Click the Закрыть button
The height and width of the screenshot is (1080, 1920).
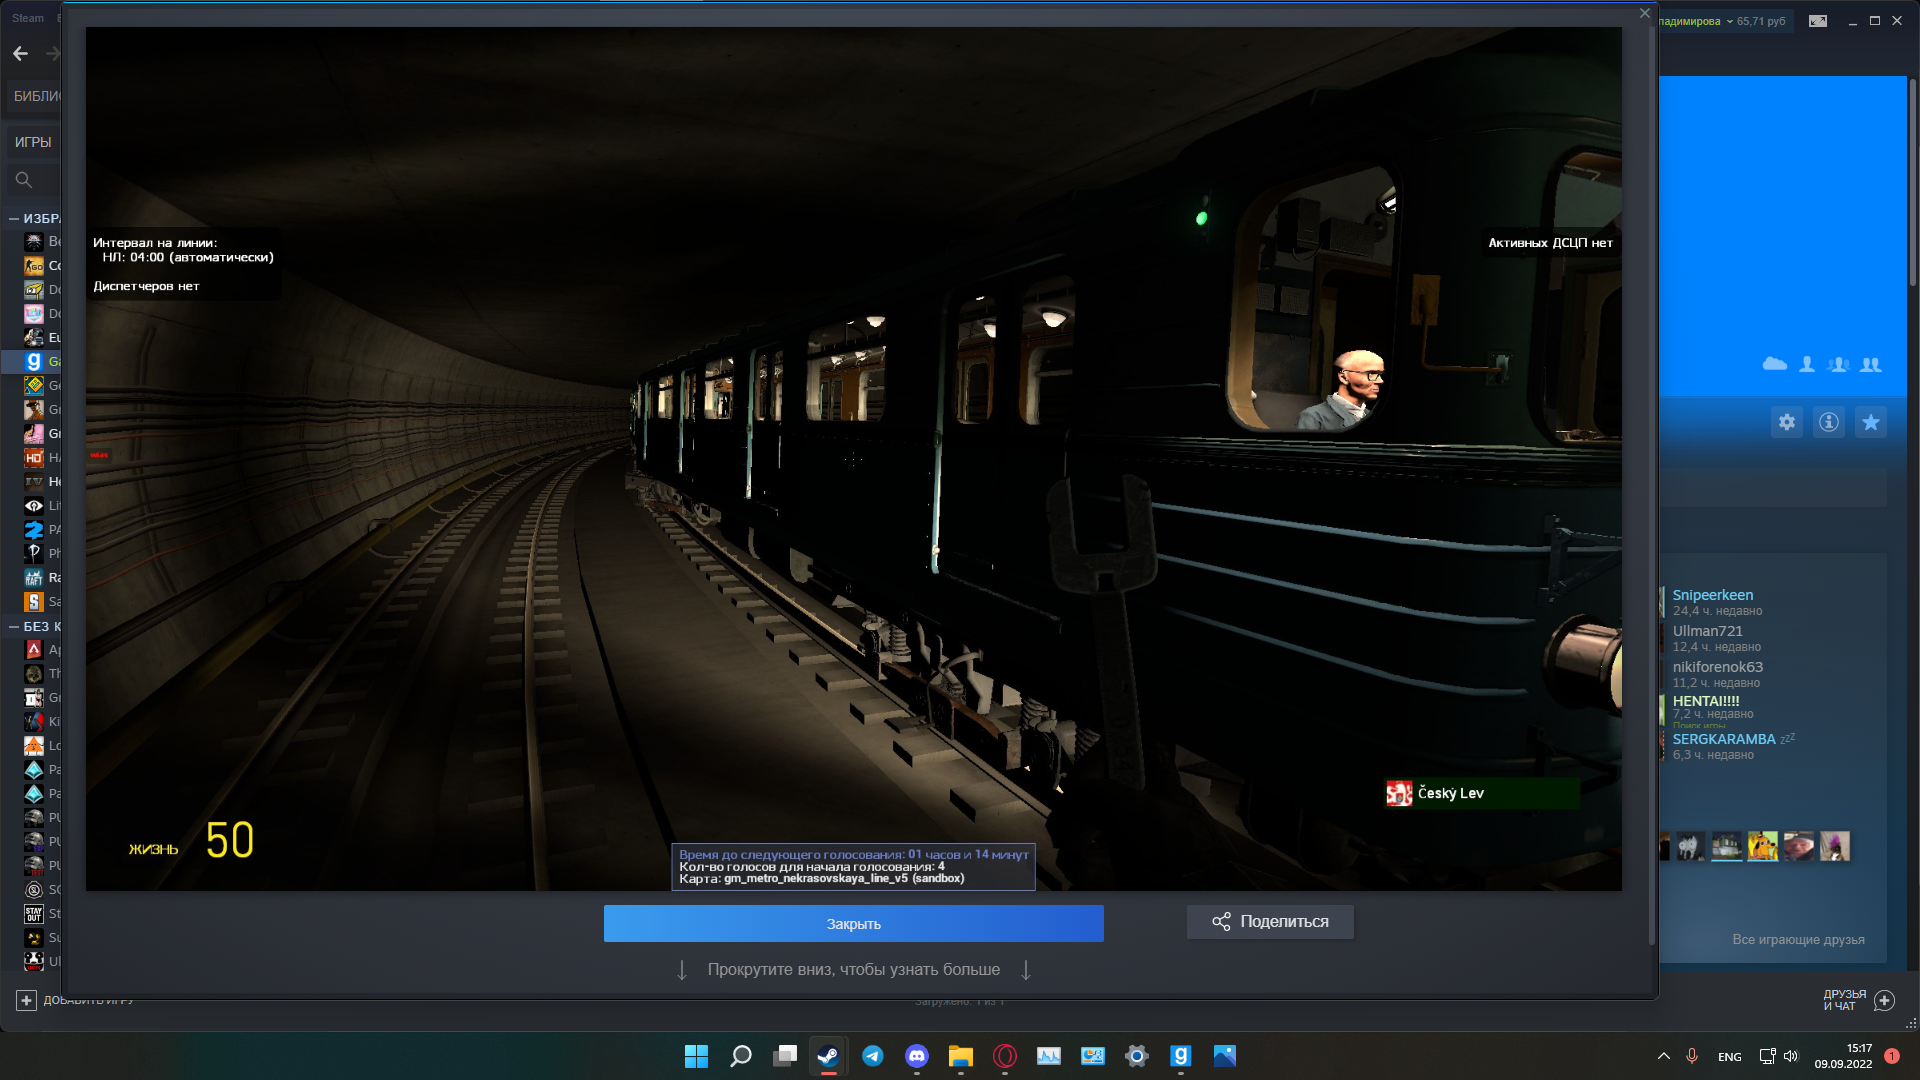coord(853,923)
